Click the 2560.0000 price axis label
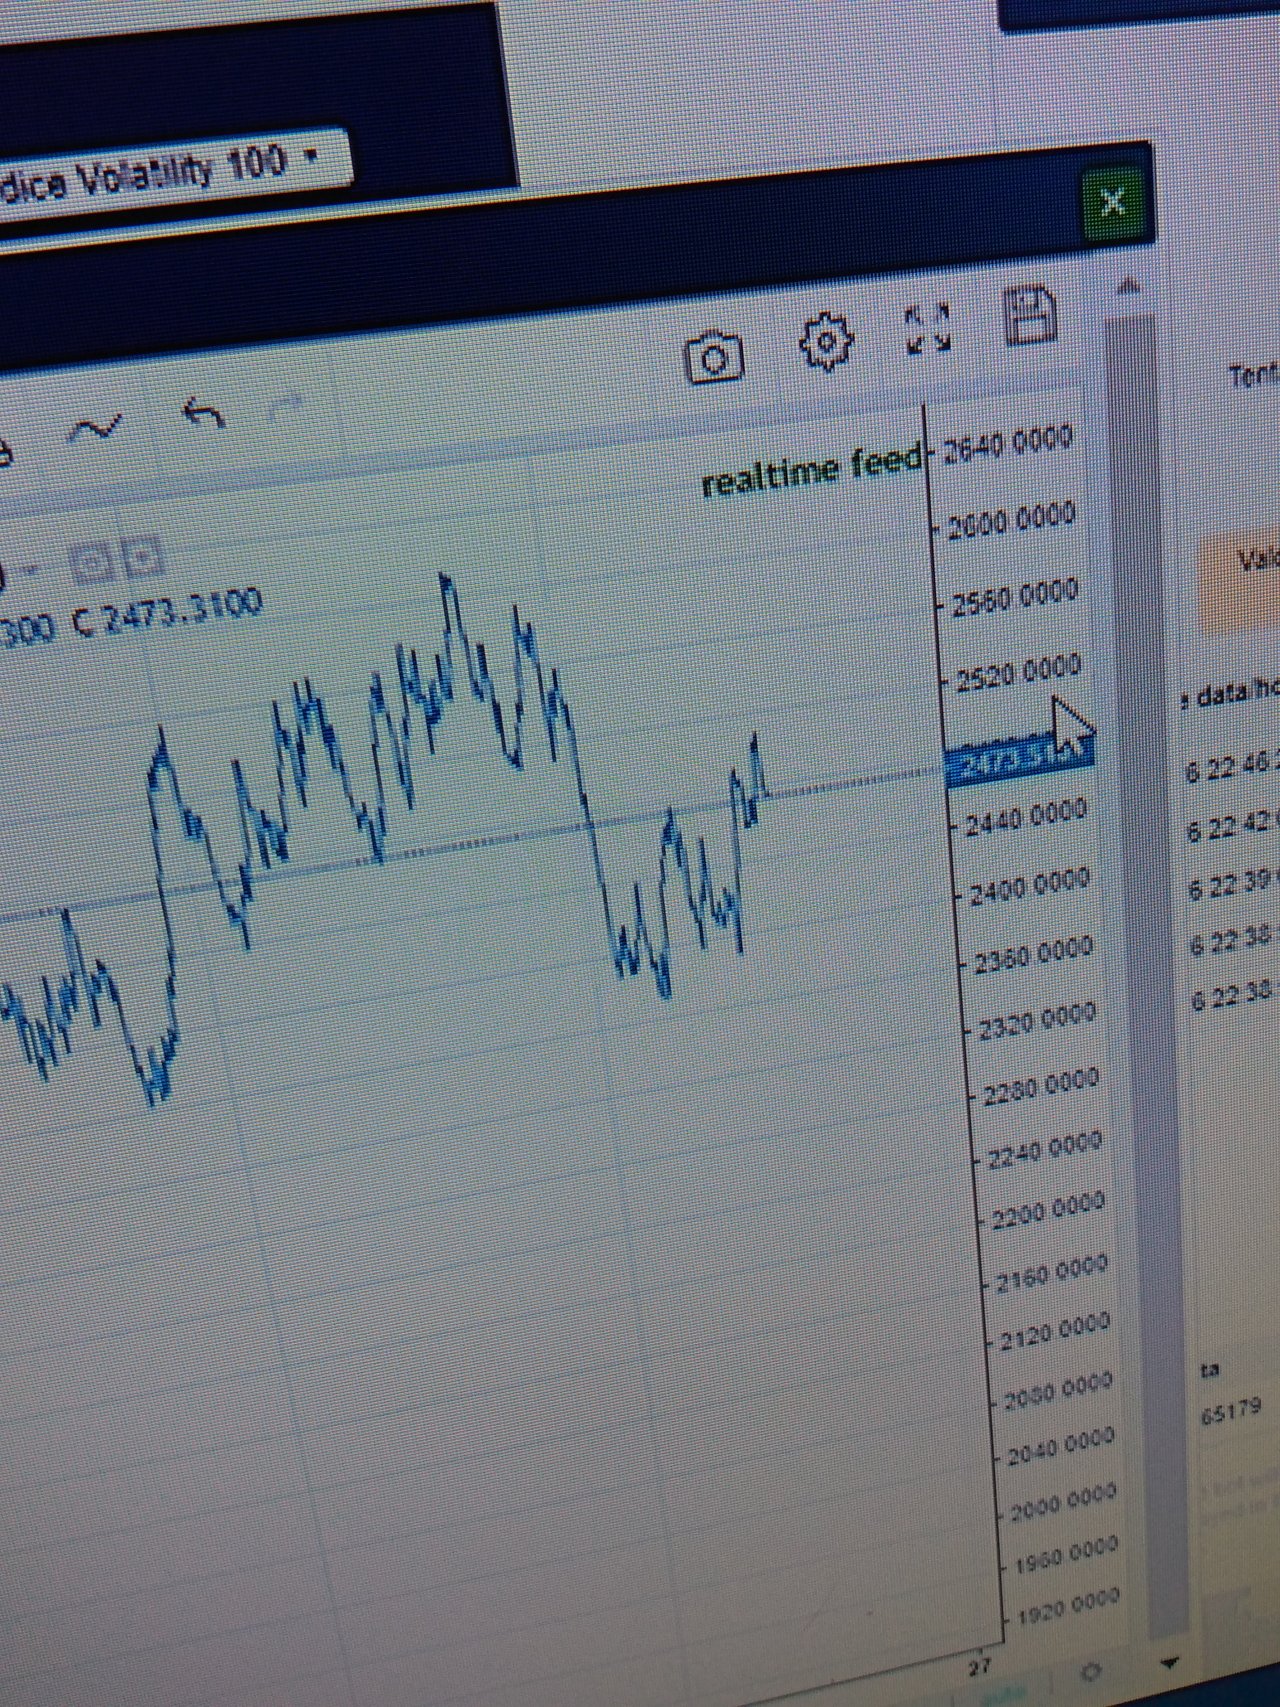 pyautogui.click(x=1014, y=597)
